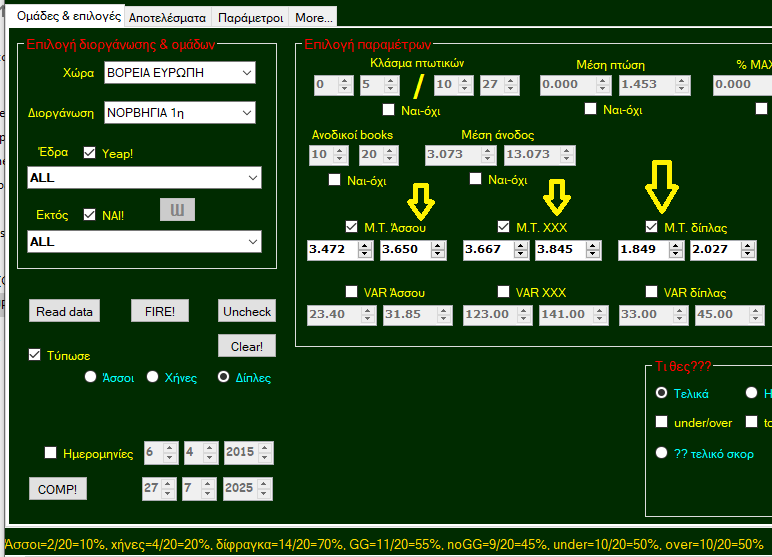Enable the Ημερομηνίες checkbox
The width and height of the screenshot is (772, 557).
pyautogui.click(x=51, y=453)
